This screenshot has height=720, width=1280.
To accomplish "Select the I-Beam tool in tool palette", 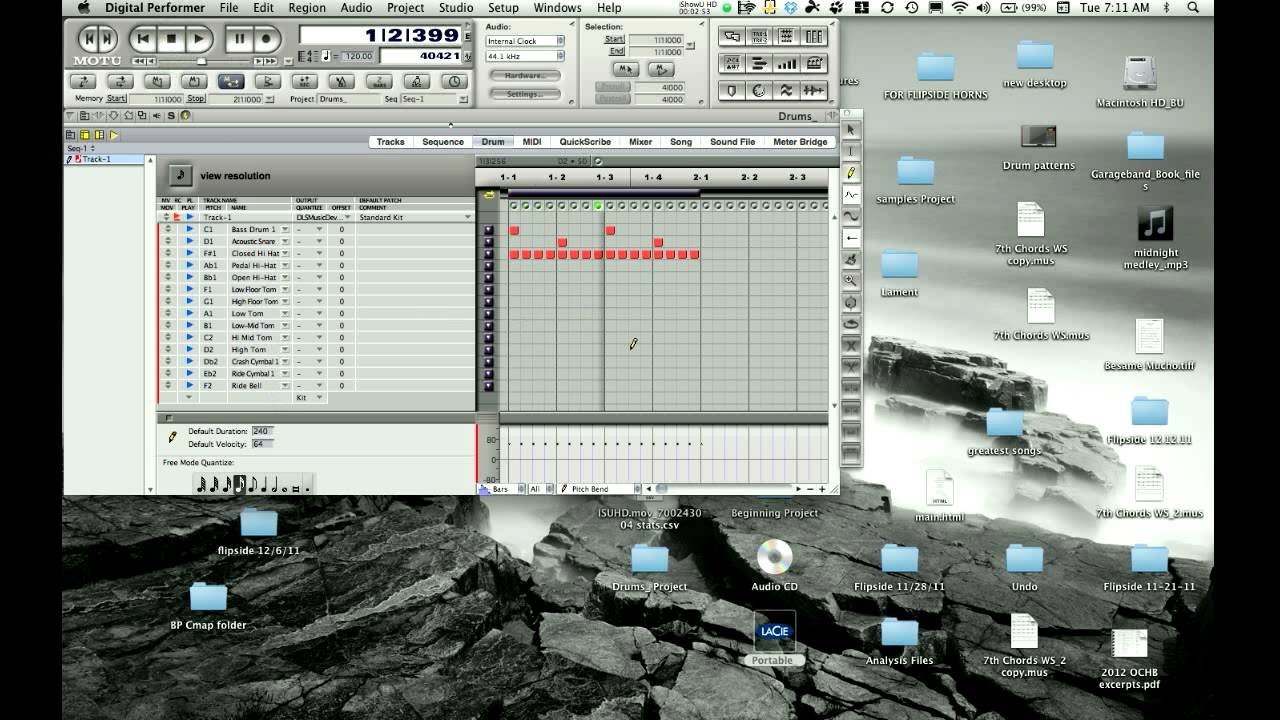I will (x=851, y=150).
